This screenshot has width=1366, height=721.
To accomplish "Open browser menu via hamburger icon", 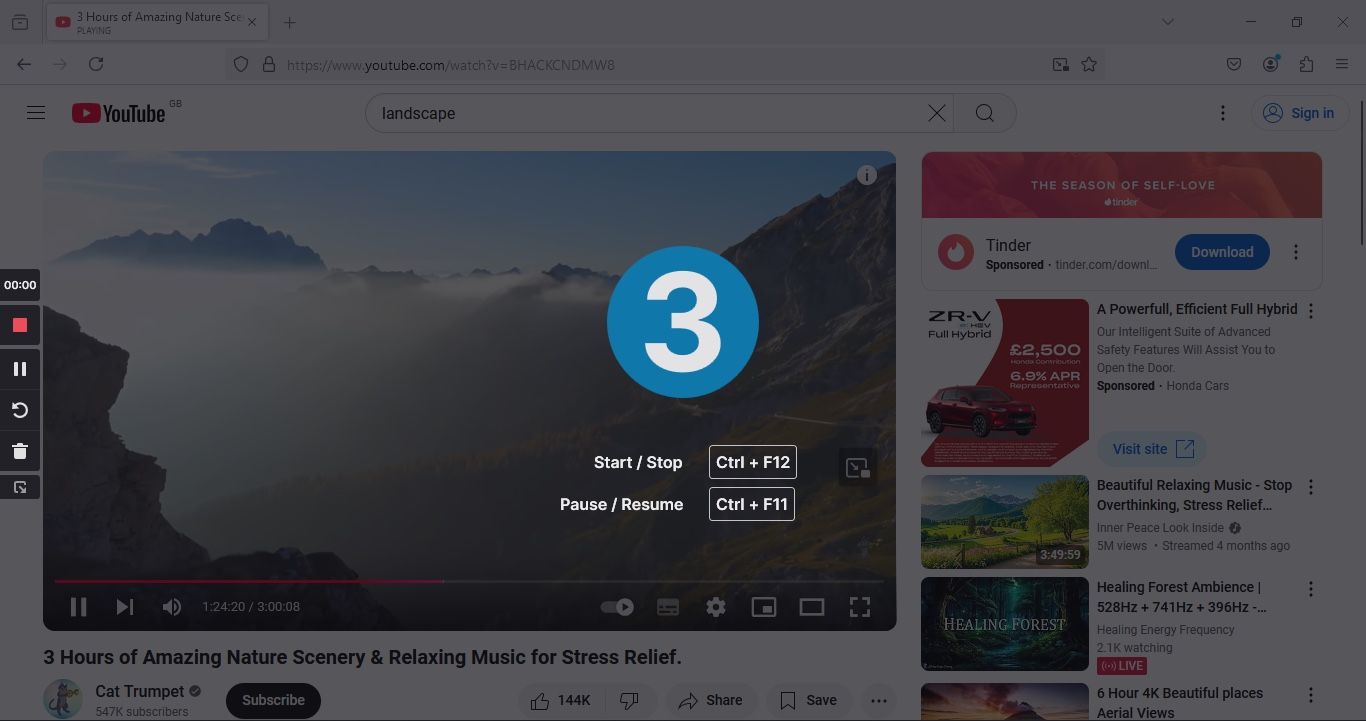I will click(1342, 63).
